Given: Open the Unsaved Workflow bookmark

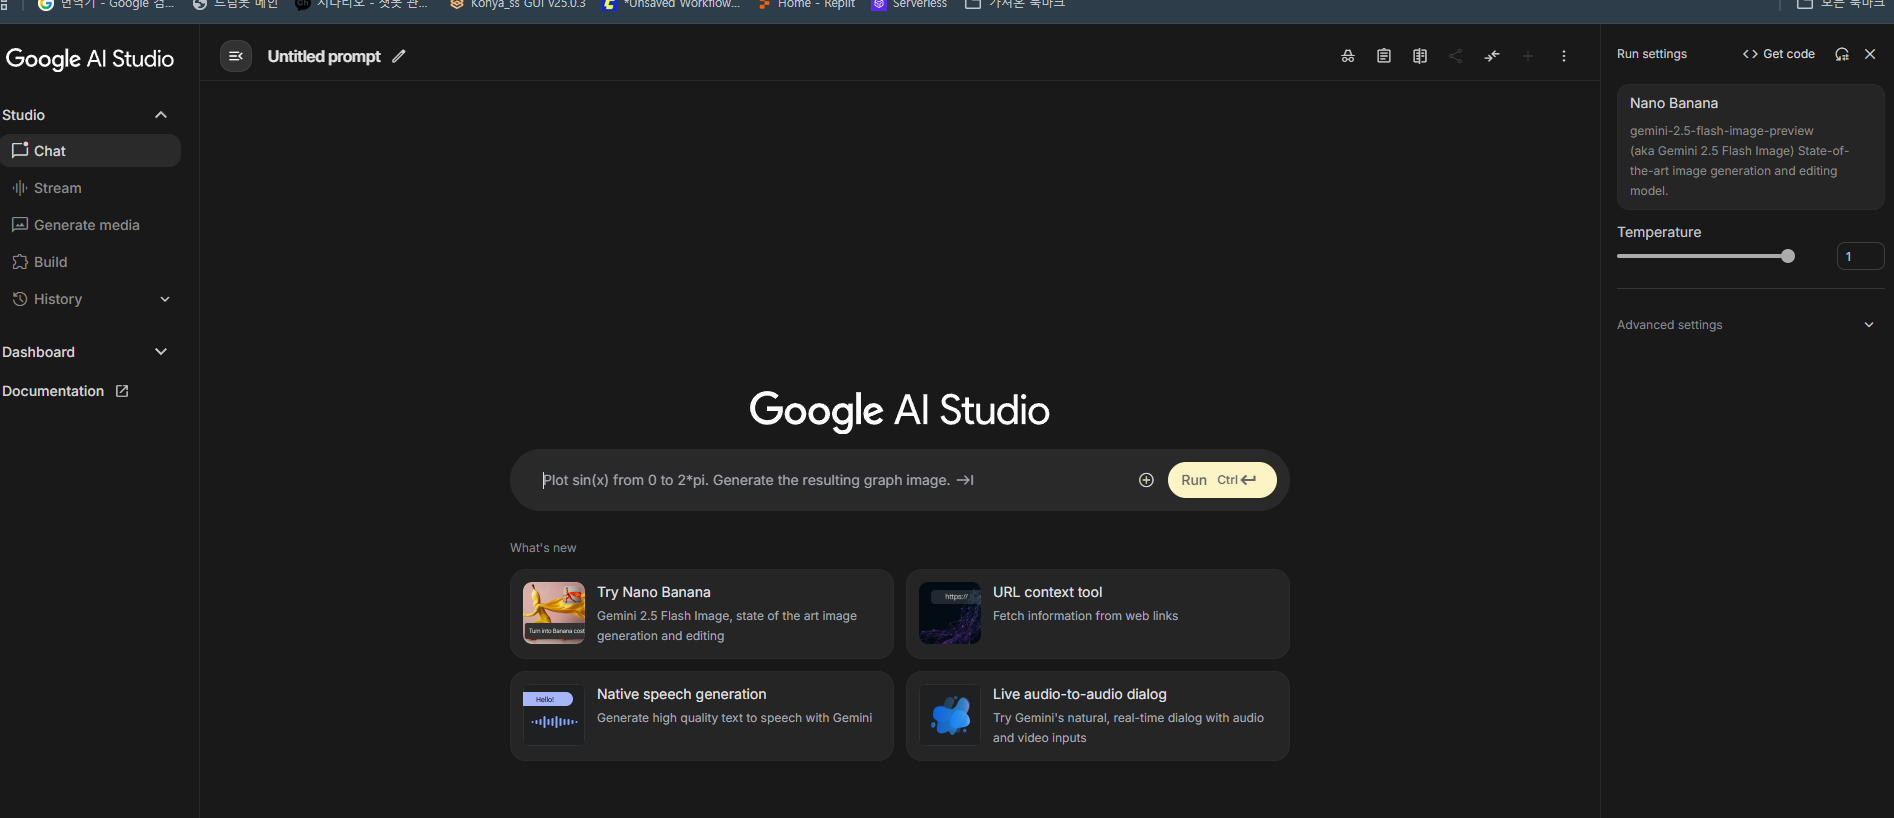Looking at the screenshot, I should pyautogui.click(x=672, y=4).
